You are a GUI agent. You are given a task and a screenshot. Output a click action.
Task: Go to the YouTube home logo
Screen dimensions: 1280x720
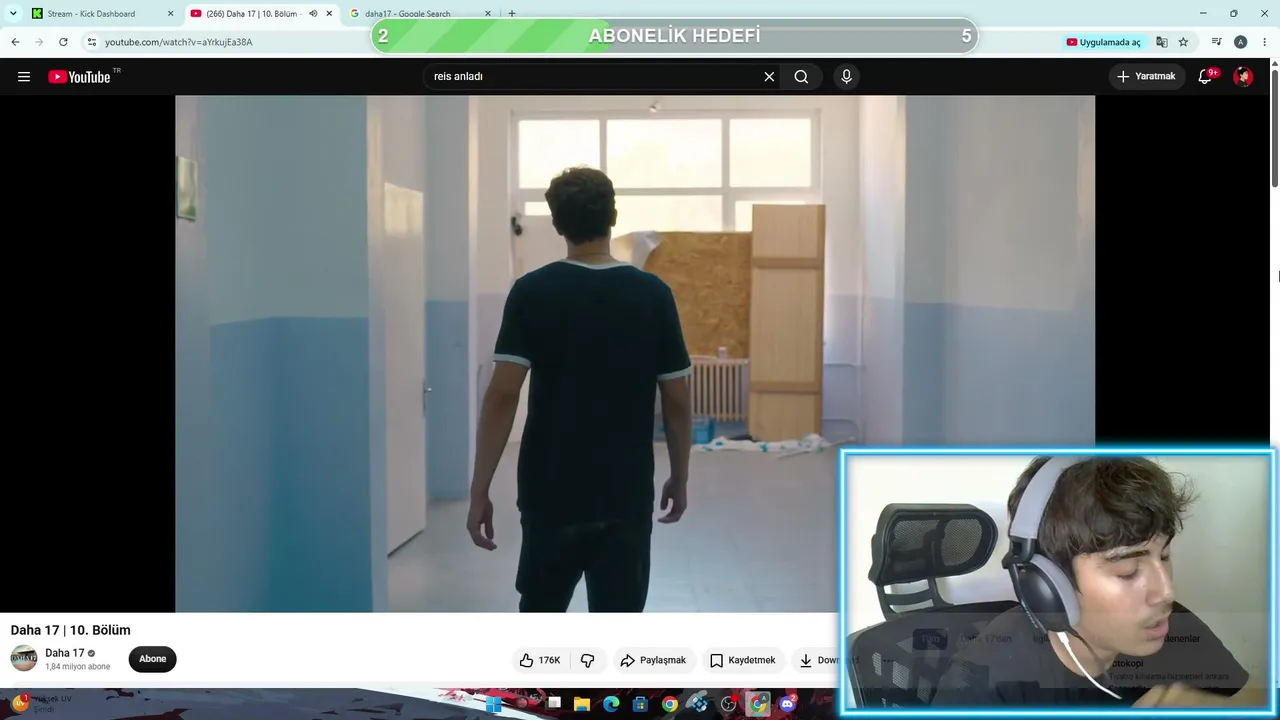(x=79, y=77)
